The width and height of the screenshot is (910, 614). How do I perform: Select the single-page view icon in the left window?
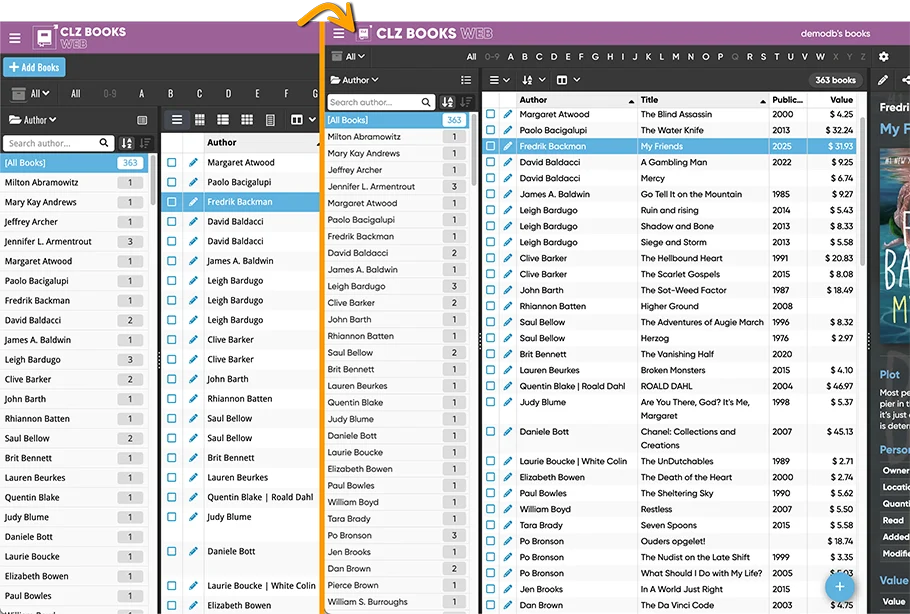pyautogui.click(x=270, y=120)
